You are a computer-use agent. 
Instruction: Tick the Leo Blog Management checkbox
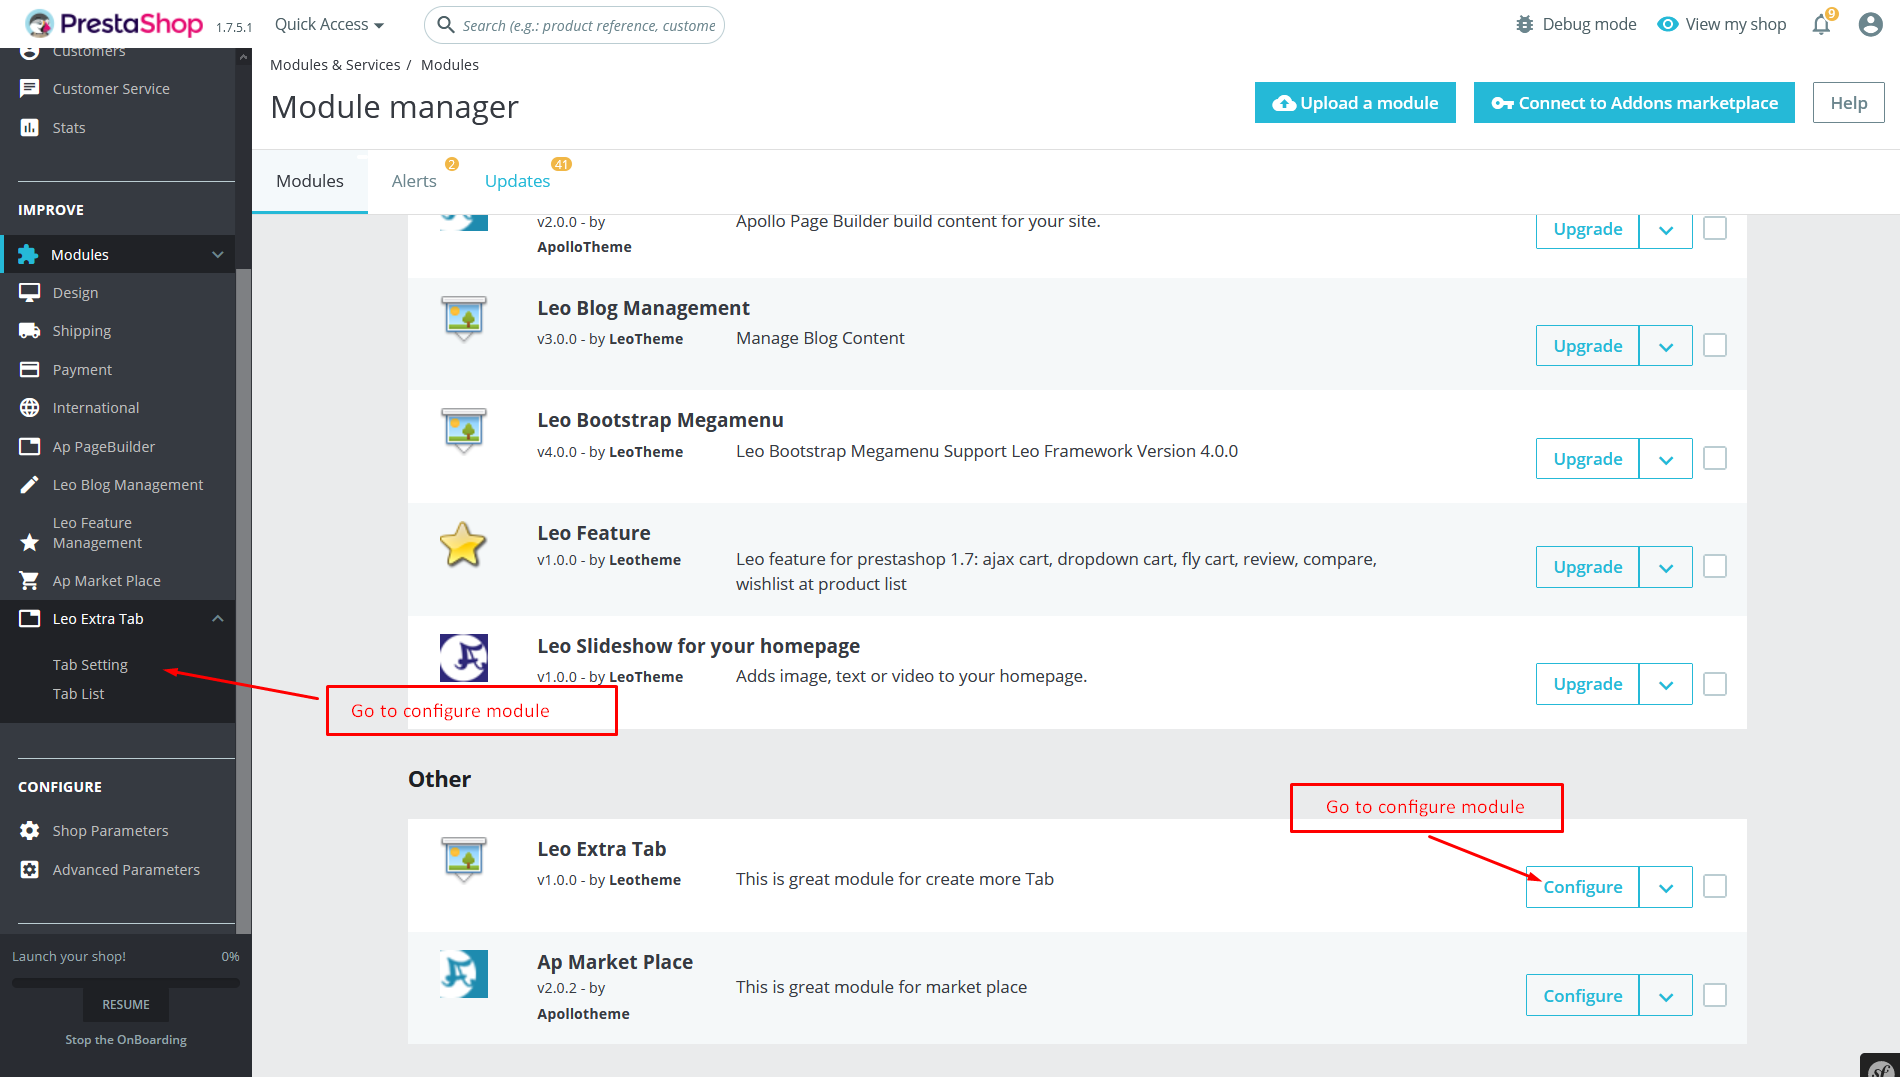[1715, 346]
